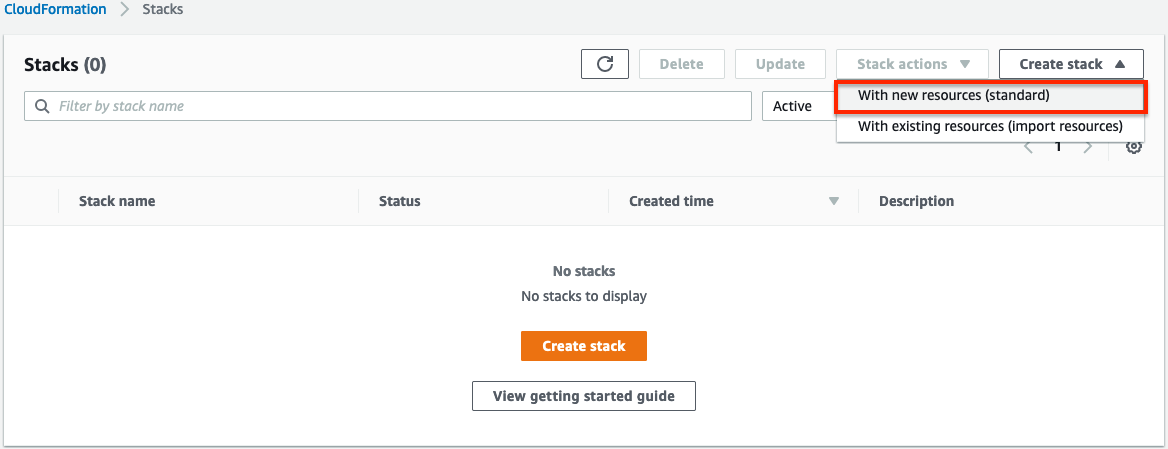This screenshot has width=1168, height=449.
Task: Open the Active status filter dropdown
Action: [x=798, y=106]
